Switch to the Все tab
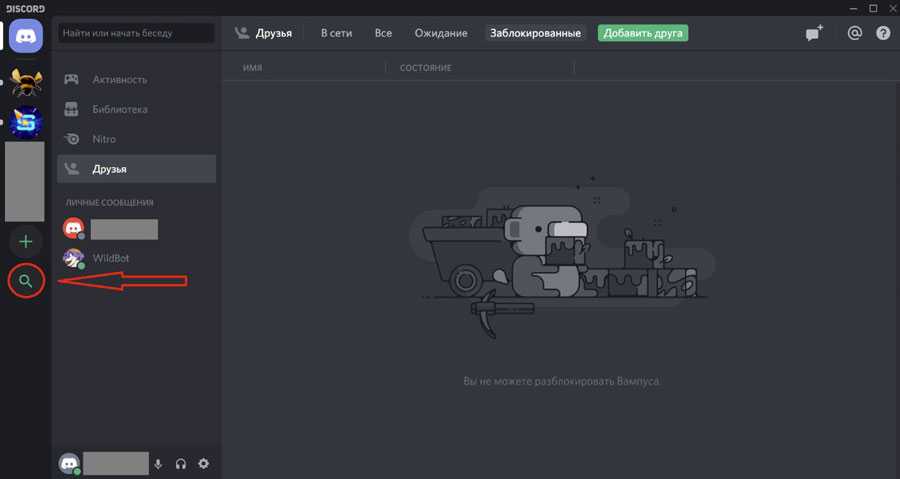The width and height of the screenshot is (900, 479). click(x=383, y=33)
